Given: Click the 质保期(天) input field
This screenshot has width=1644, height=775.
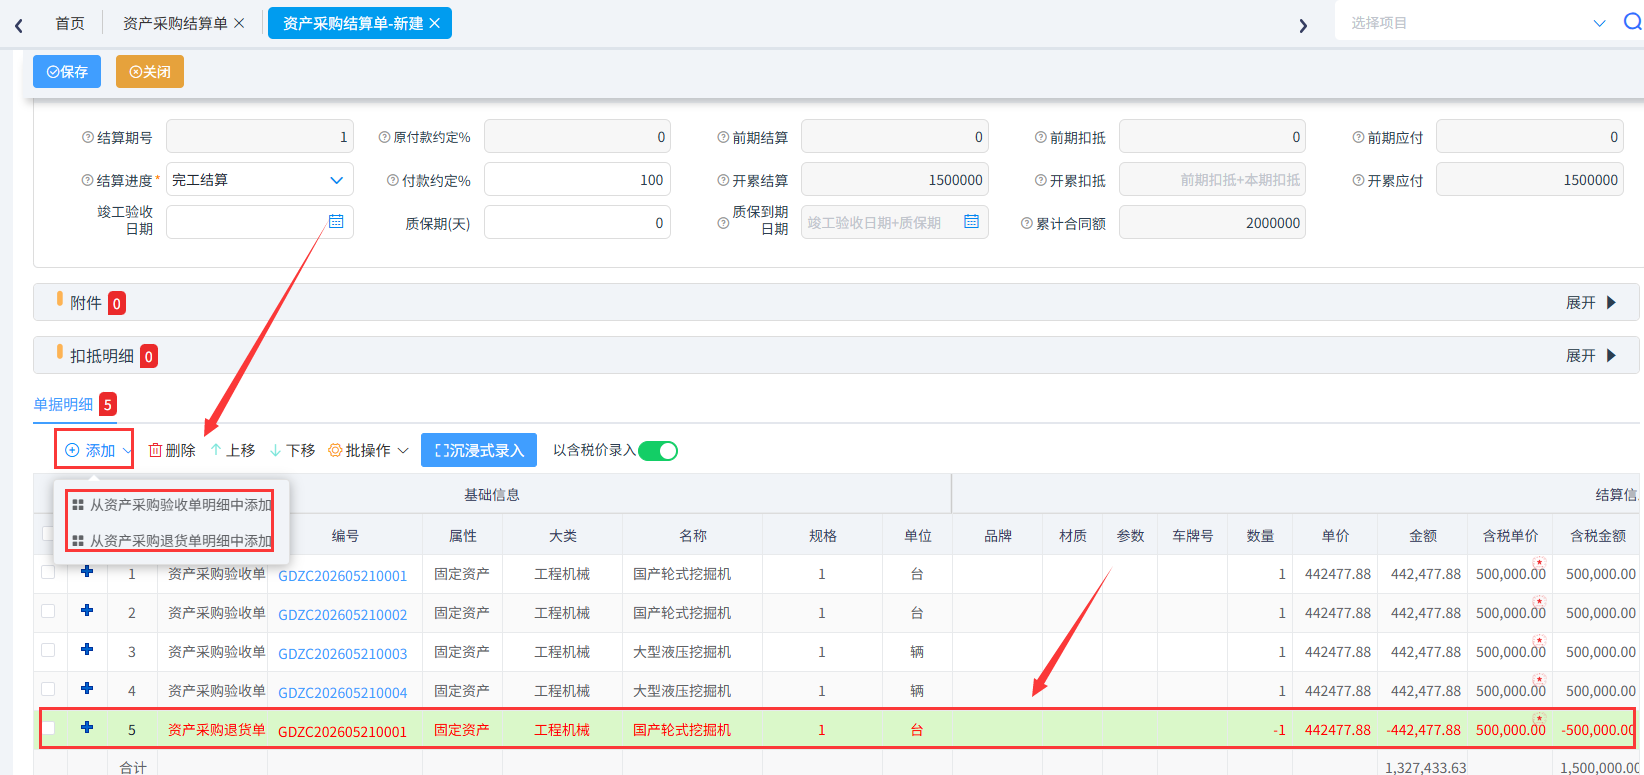Looking at the screenshot, I should click(x=577, y=223).
